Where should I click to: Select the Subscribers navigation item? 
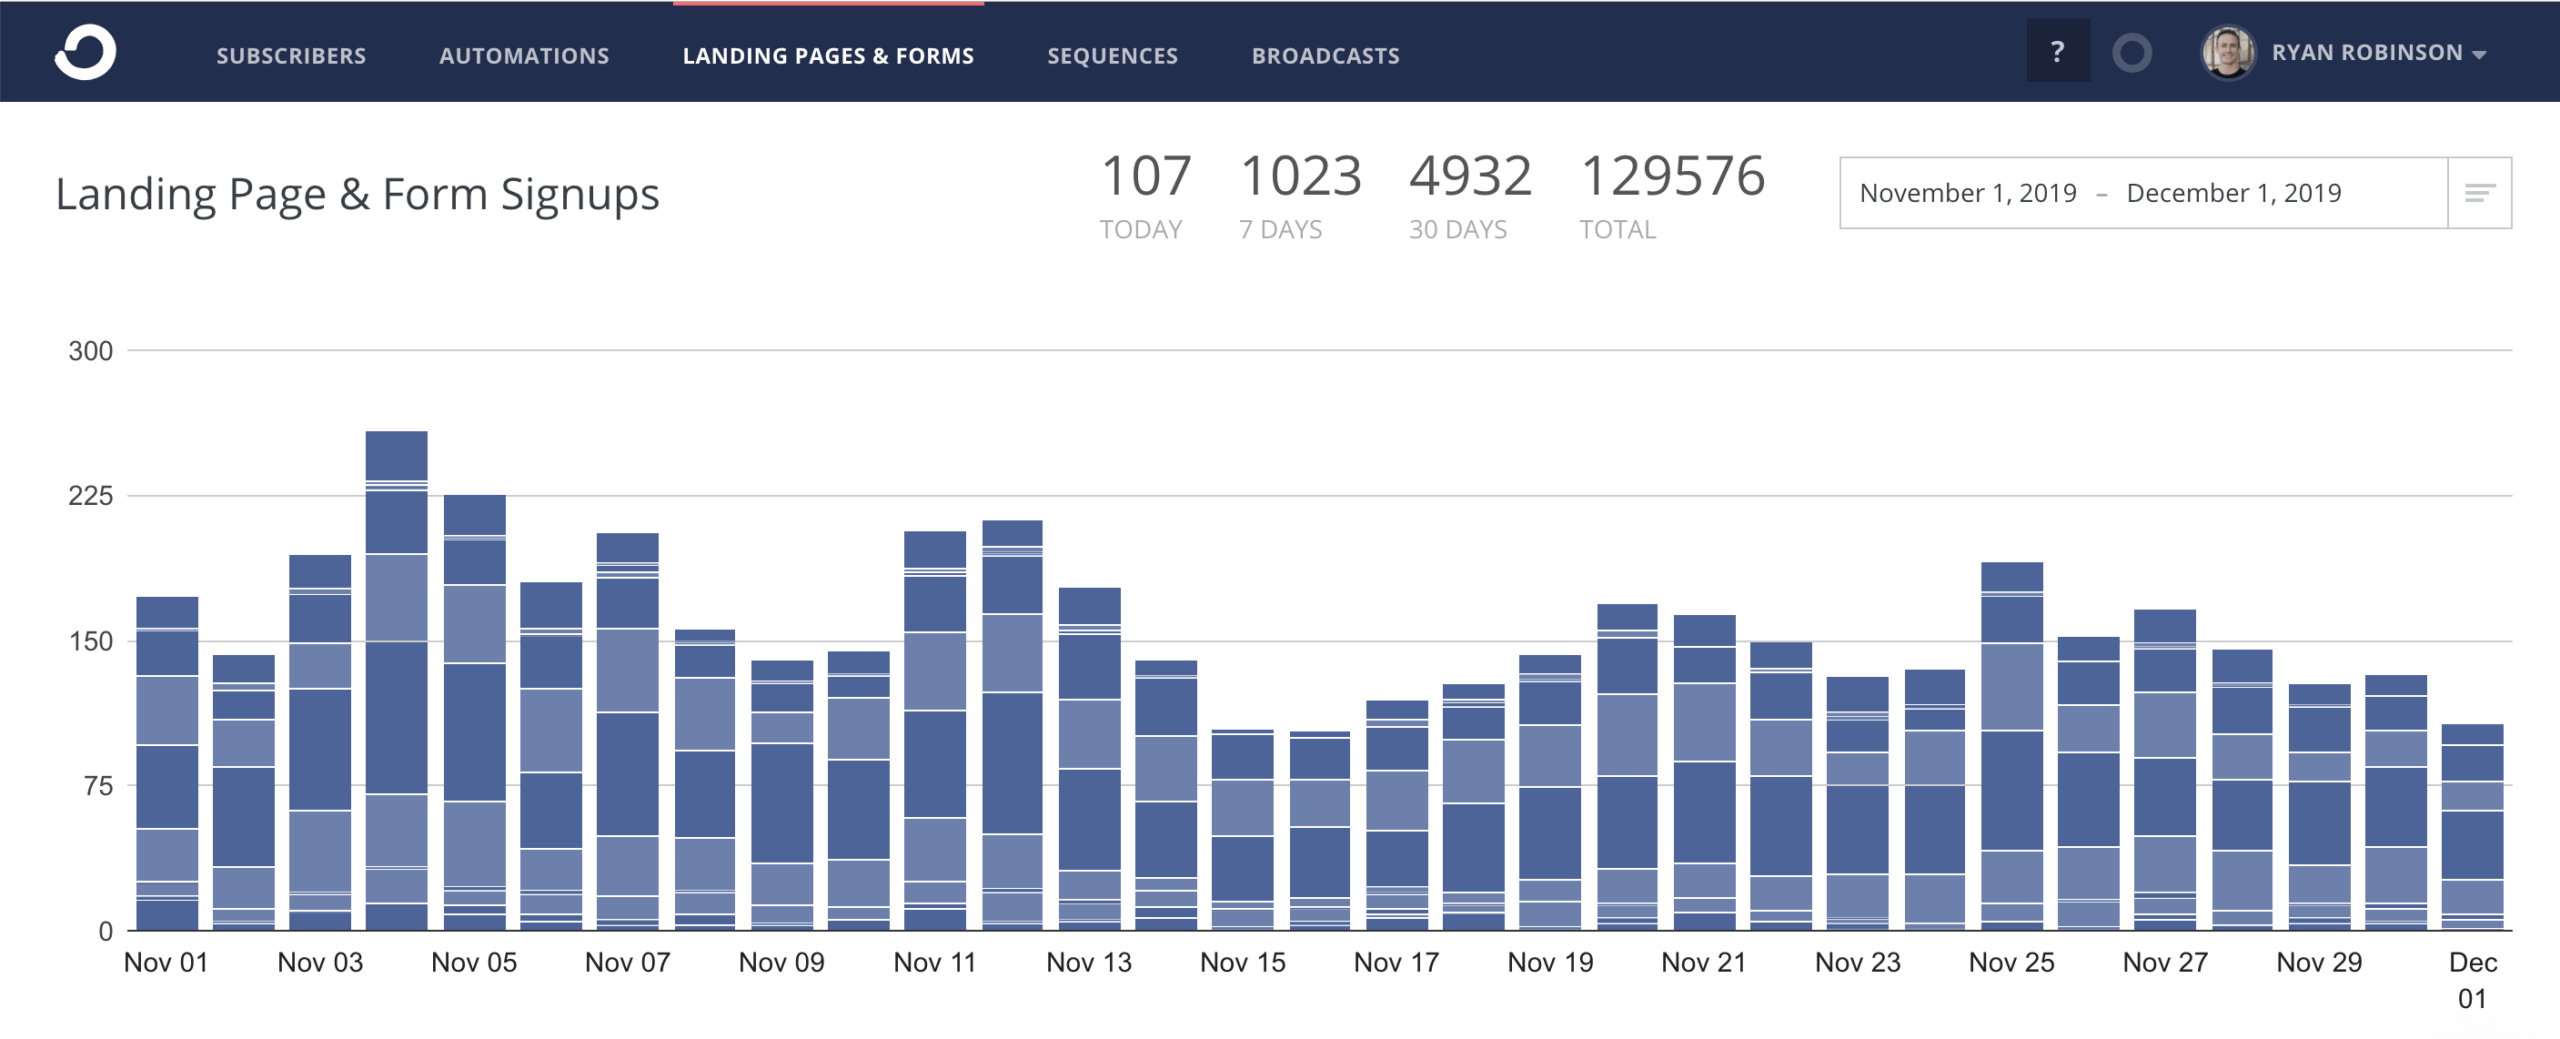tap(290, 56)
